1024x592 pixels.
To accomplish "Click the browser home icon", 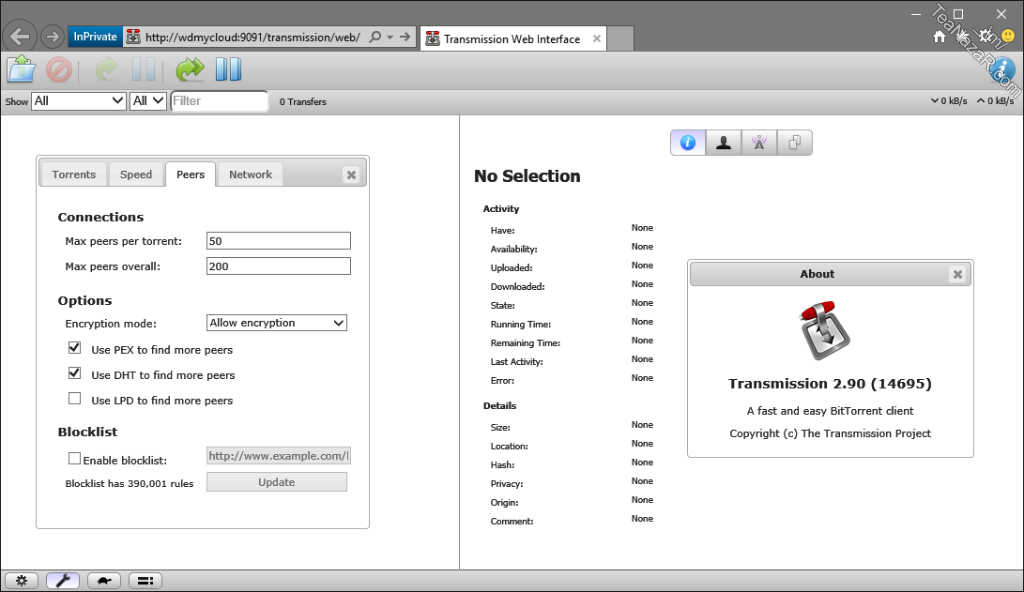I will [939, 37].
